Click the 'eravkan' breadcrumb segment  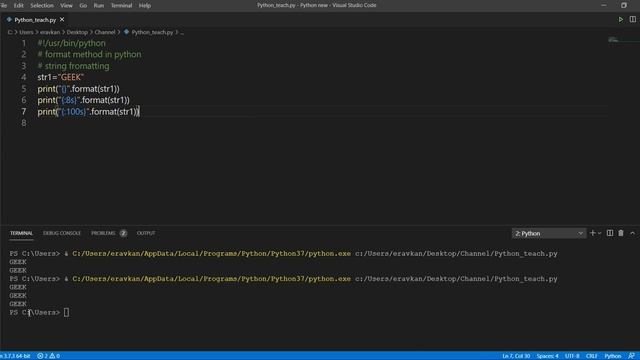[x=50, y=32]
